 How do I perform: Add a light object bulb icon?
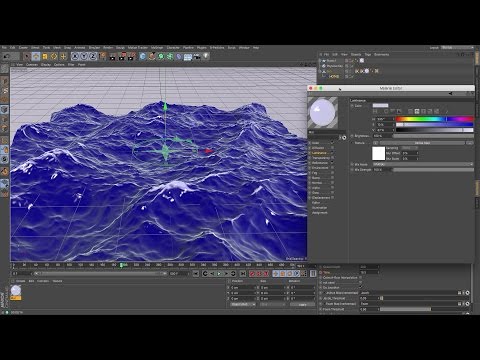[206, 56]
